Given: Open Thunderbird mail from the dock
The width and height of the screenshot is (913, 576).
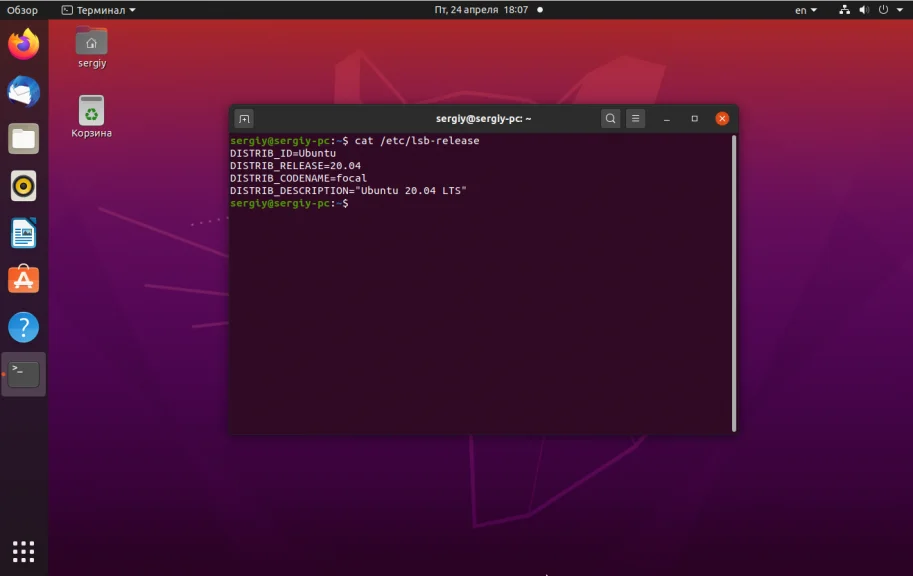Looking at the screenshot, I should tap(24, 92).
